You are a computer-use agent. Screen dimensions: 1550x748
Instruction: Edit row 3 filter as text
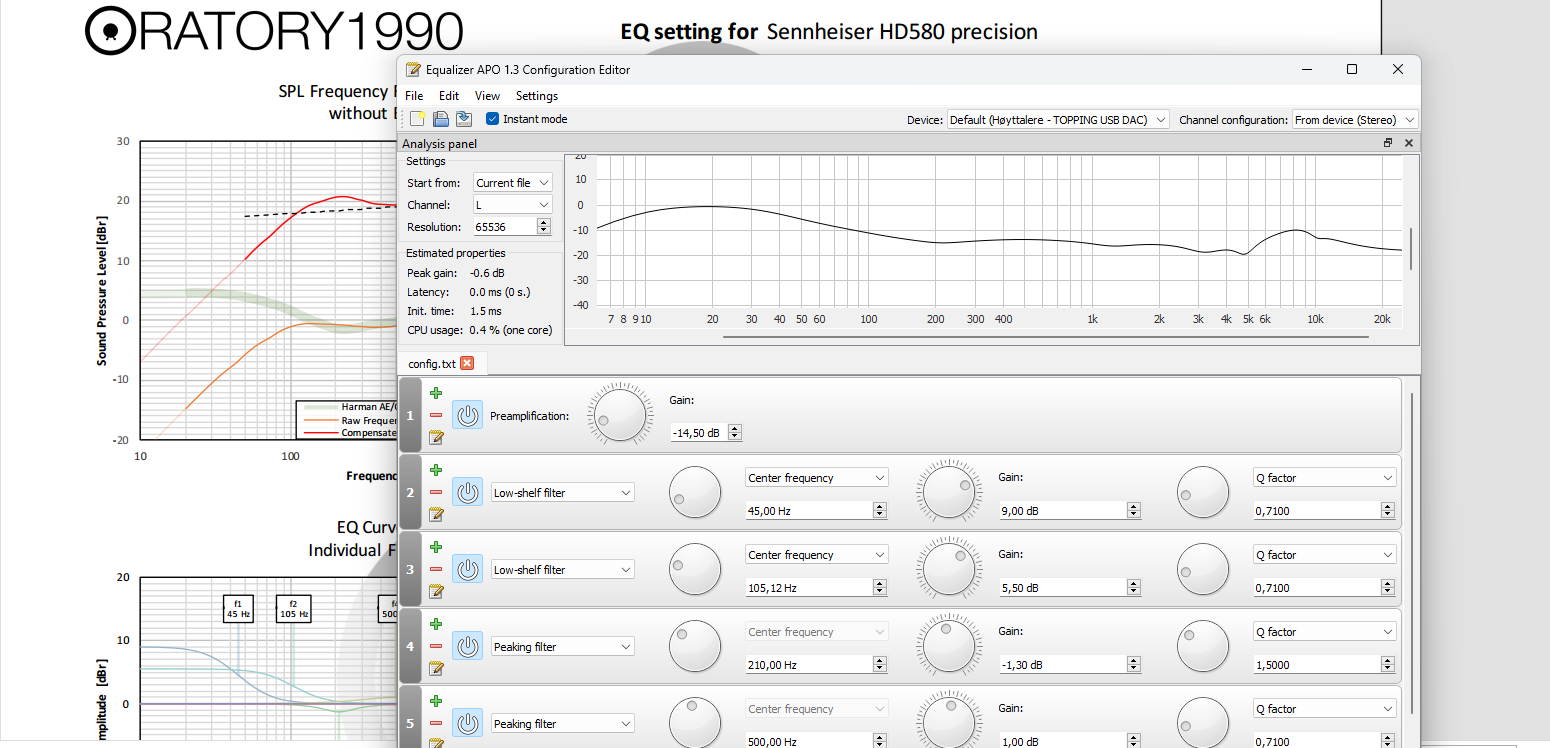(436, 591)
